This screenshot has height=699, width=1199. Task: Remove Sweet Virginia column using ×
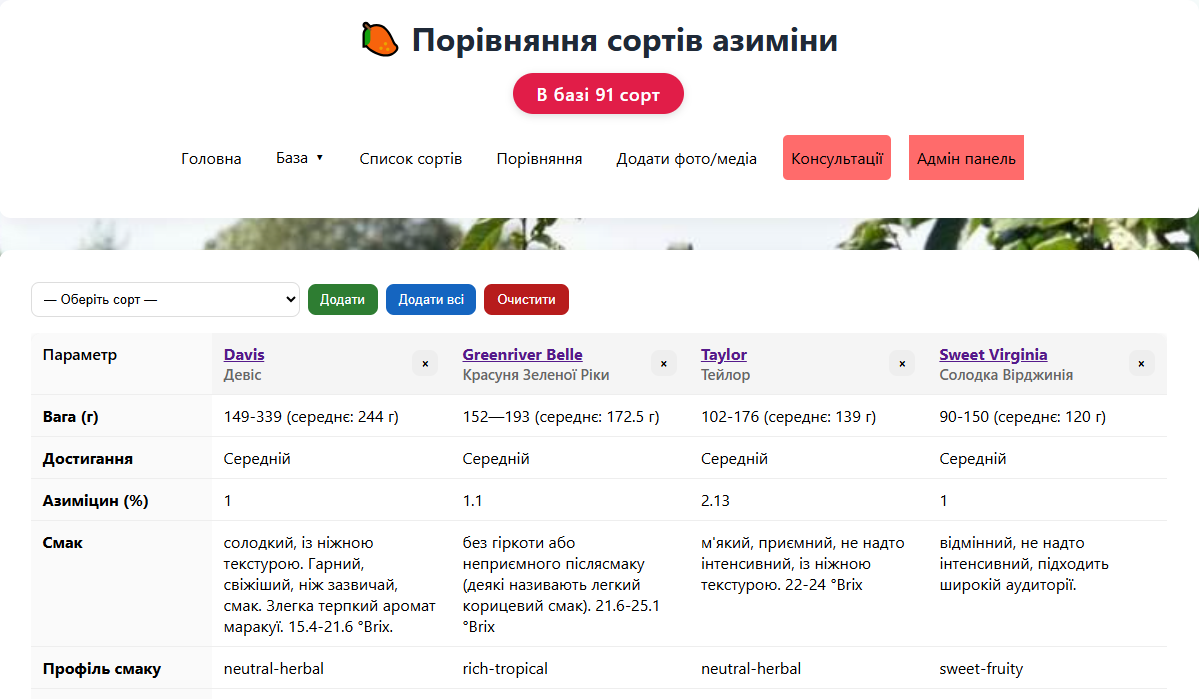click(x=1141, y=364)
